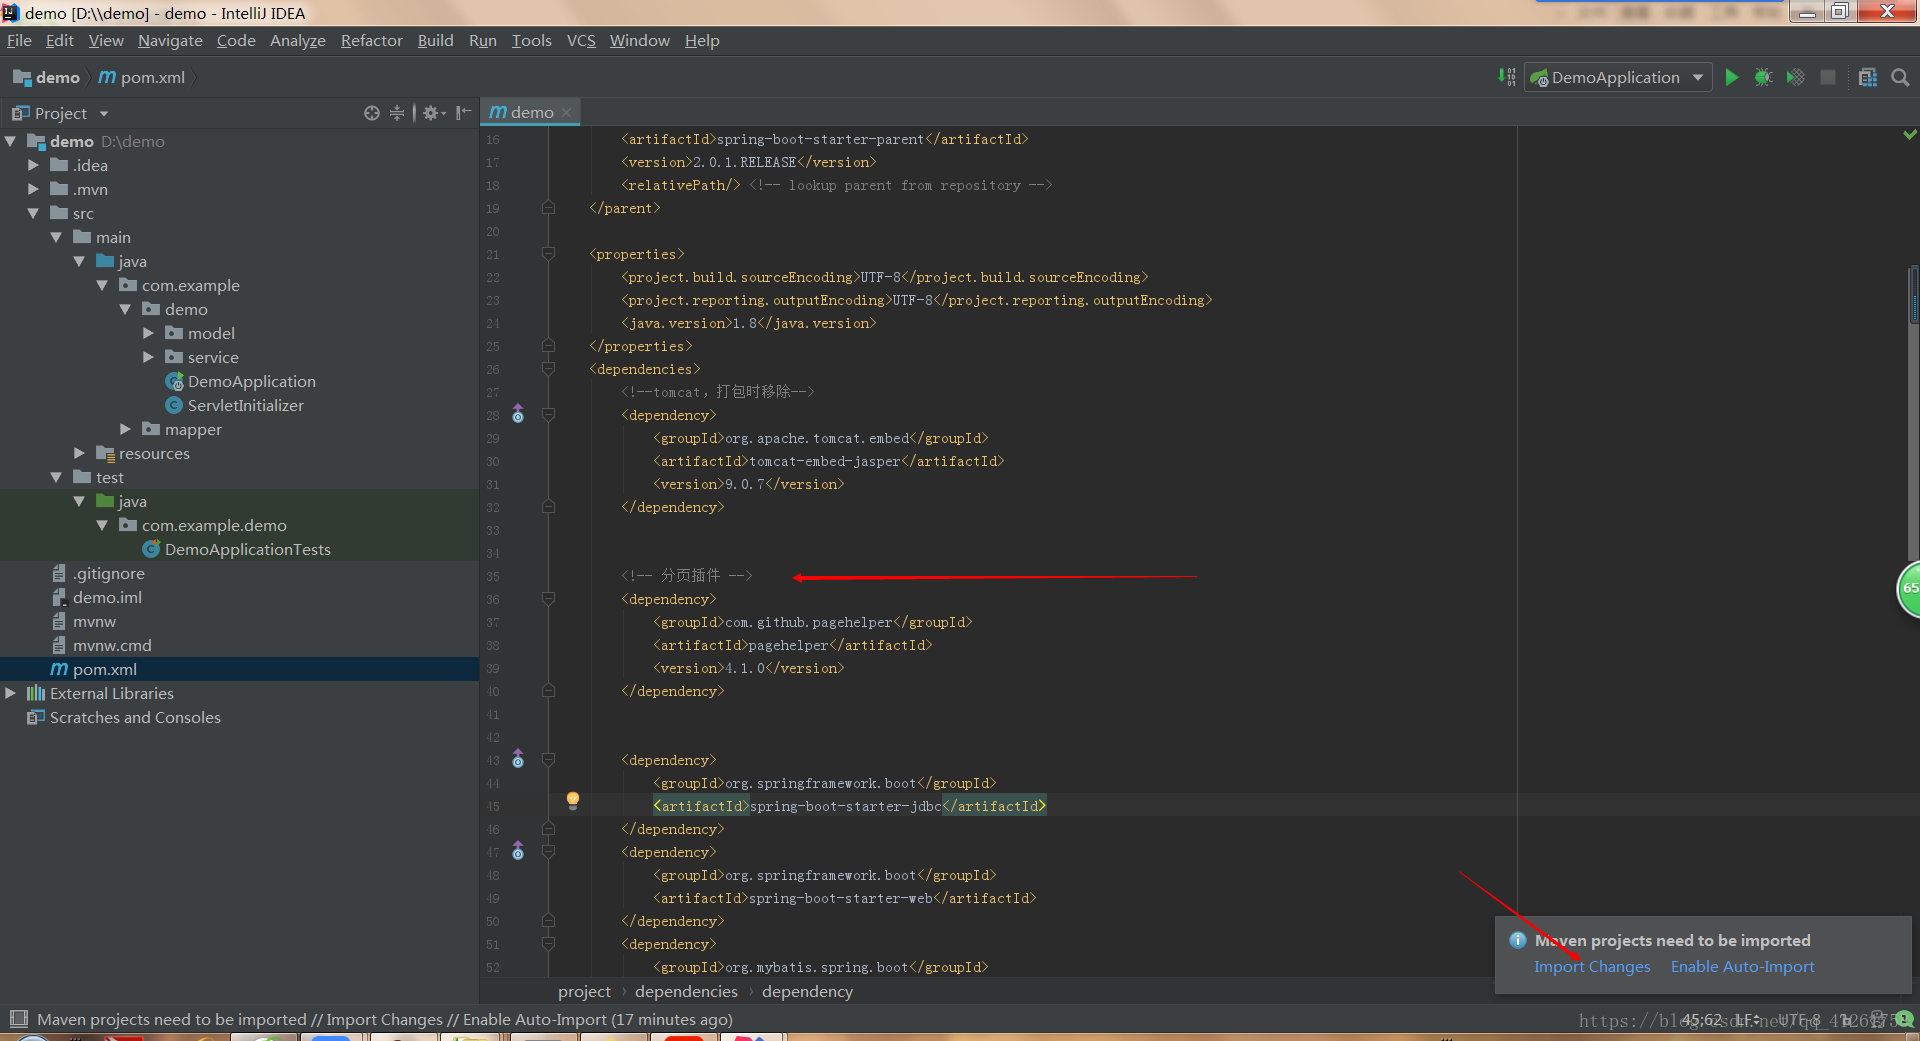
Task: Hide the Project tool window
Action: [463, 113]
